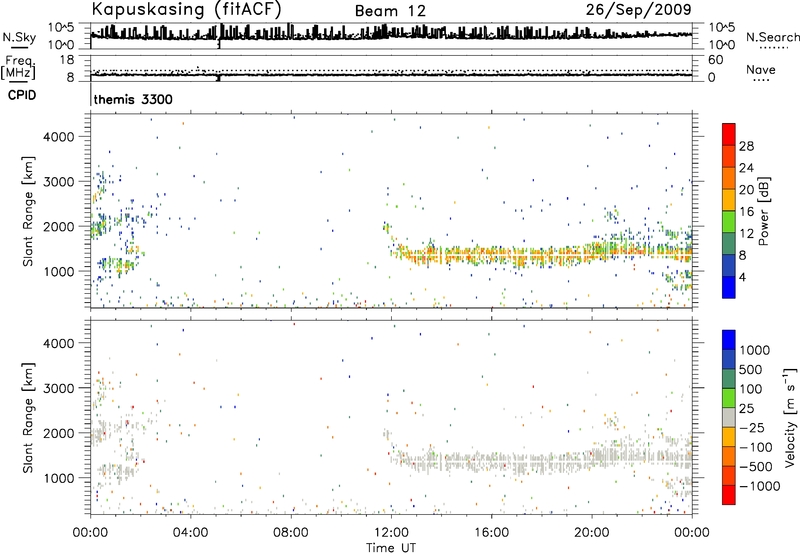This screenshot has height=554, width=800.
Task: Click the 12 dB colorbar tick label
Action: pos(746,234)
